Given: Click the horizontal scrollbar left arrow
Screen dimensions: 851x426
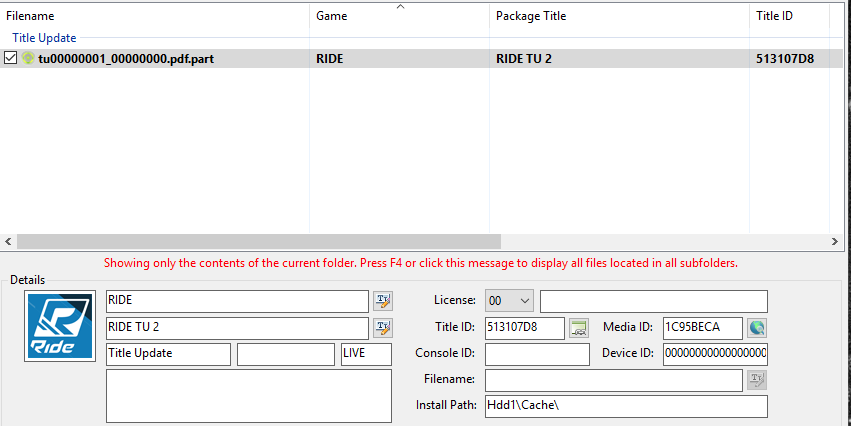Looking at the screenshot, I should 9,242.
